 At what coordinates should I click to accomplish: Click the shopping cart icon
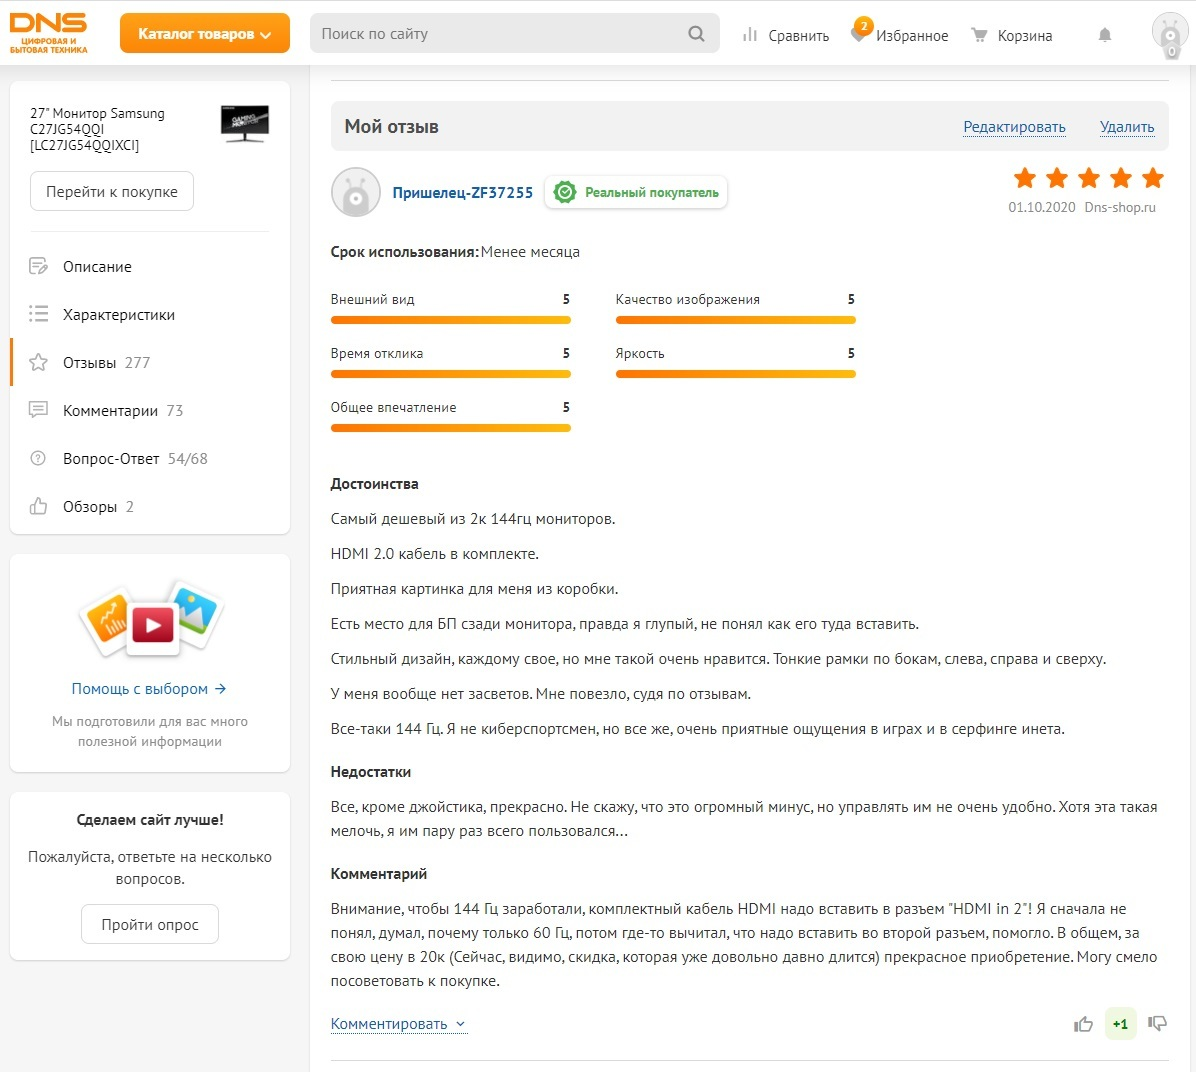tap(980, 35)
